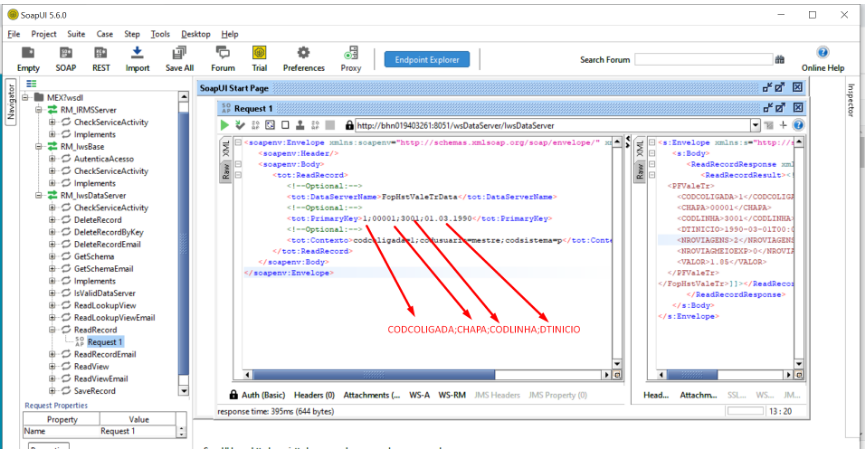866x452 pixels.
Task: Click the Endpoint Explorer button
Action: (427, 60)
